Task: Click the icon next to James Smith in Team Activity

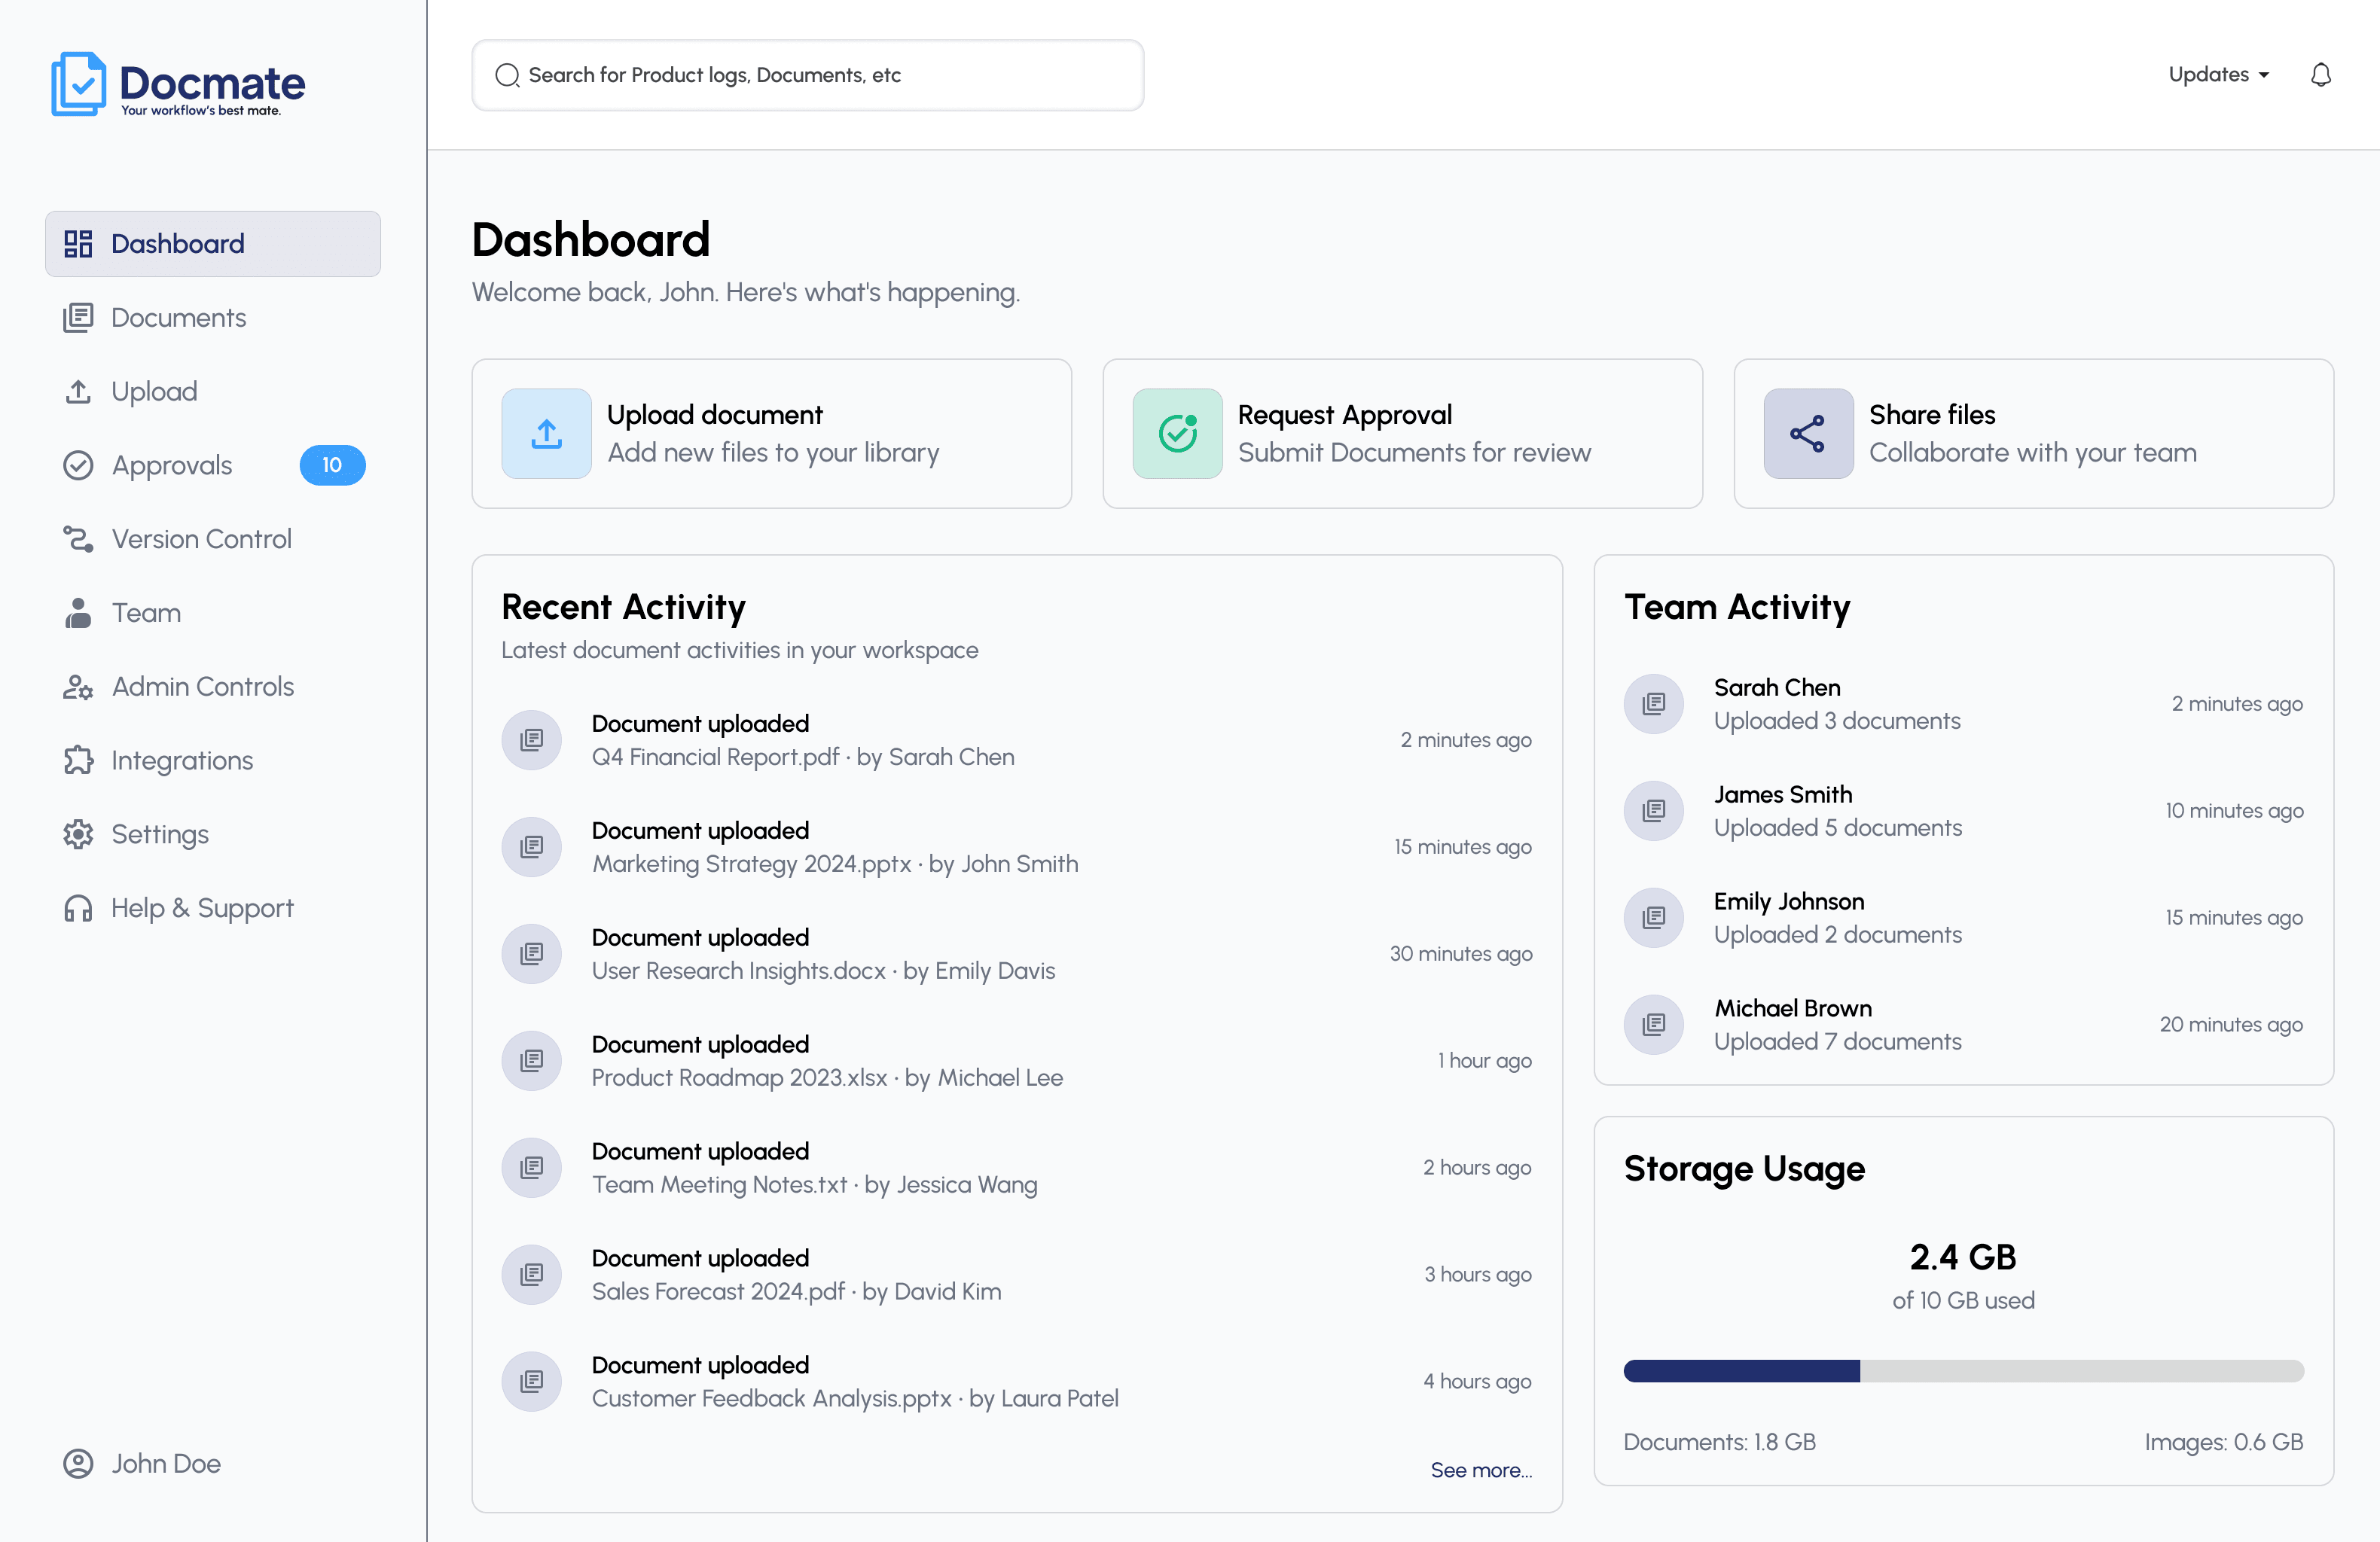Action: pyautogui.click(x=1654, y=811)
